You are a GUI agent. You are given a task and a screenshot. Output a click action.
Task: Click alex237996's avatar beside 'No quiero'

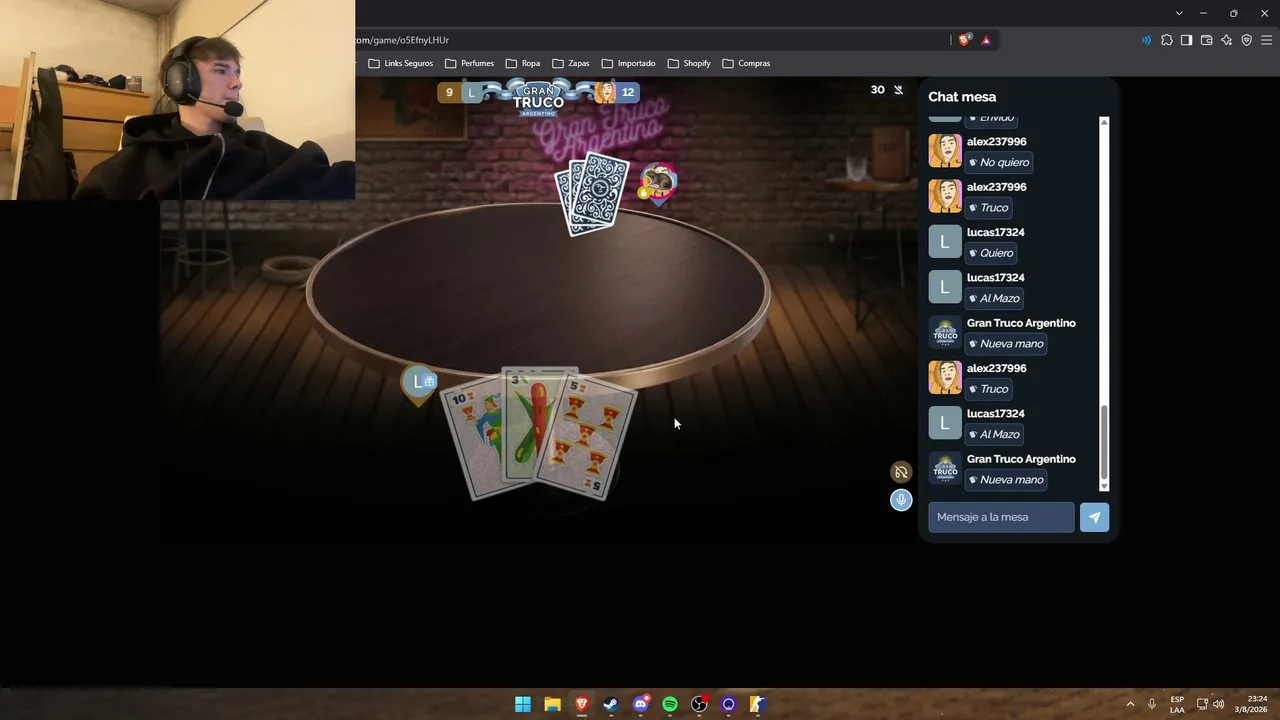coord(945,151)
